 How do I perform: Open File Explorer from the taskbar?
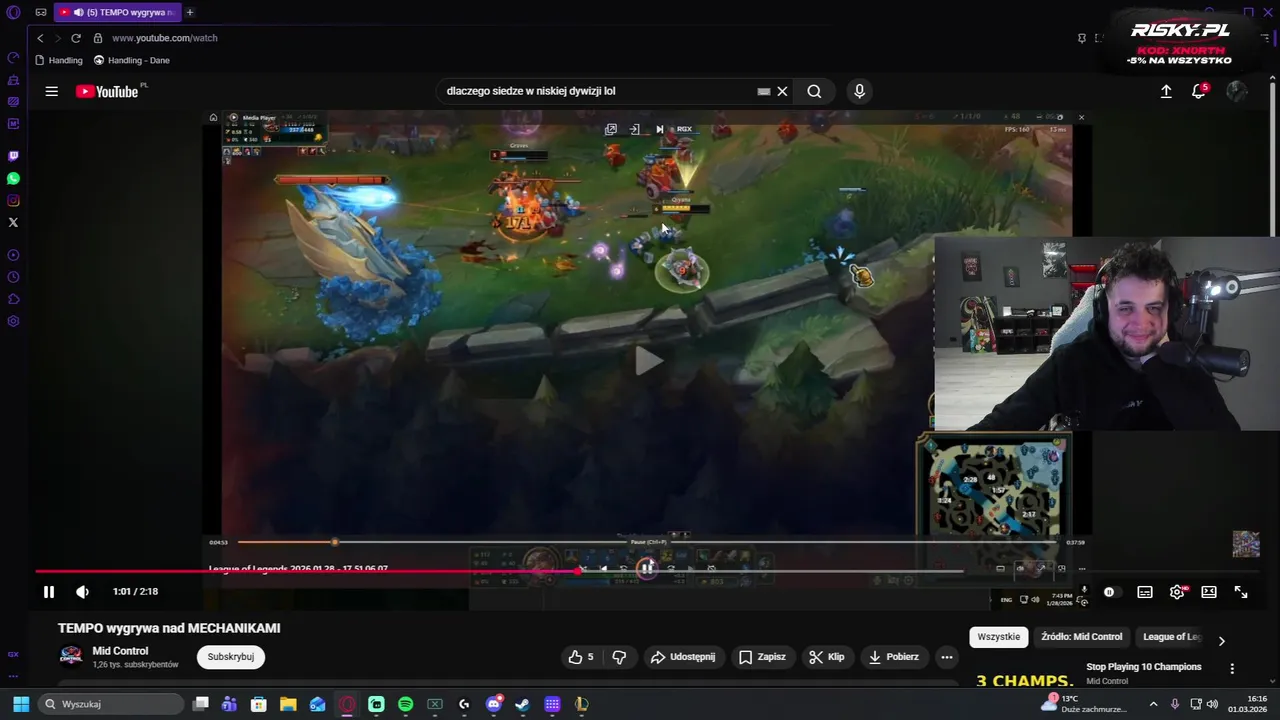(x=288, y=704)
